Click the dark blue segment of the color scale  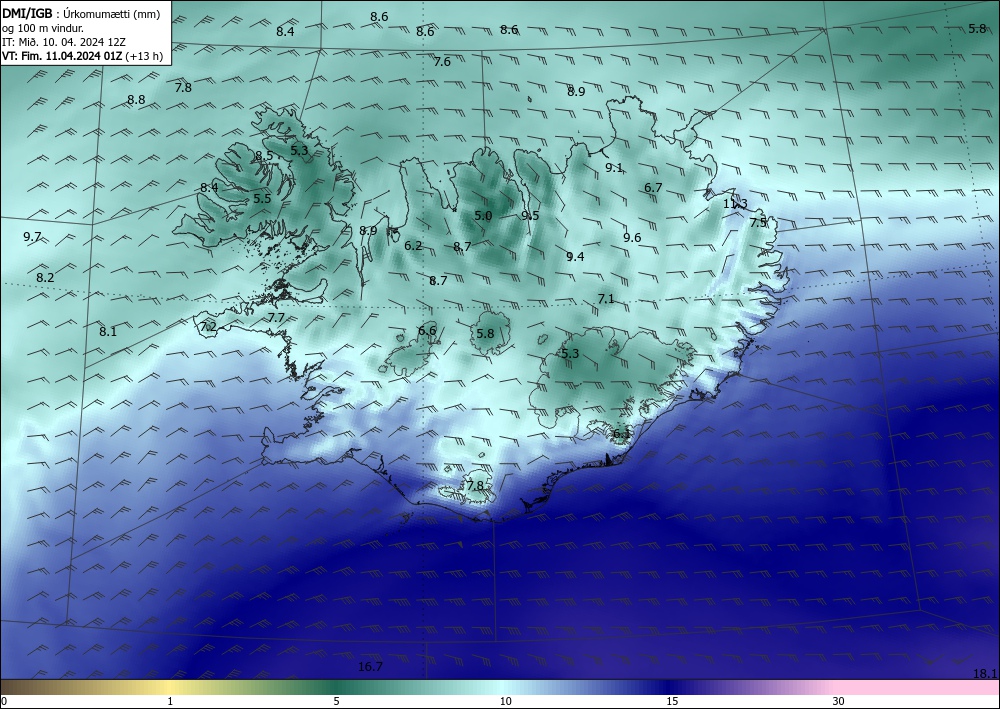click(x=670, y=687)
